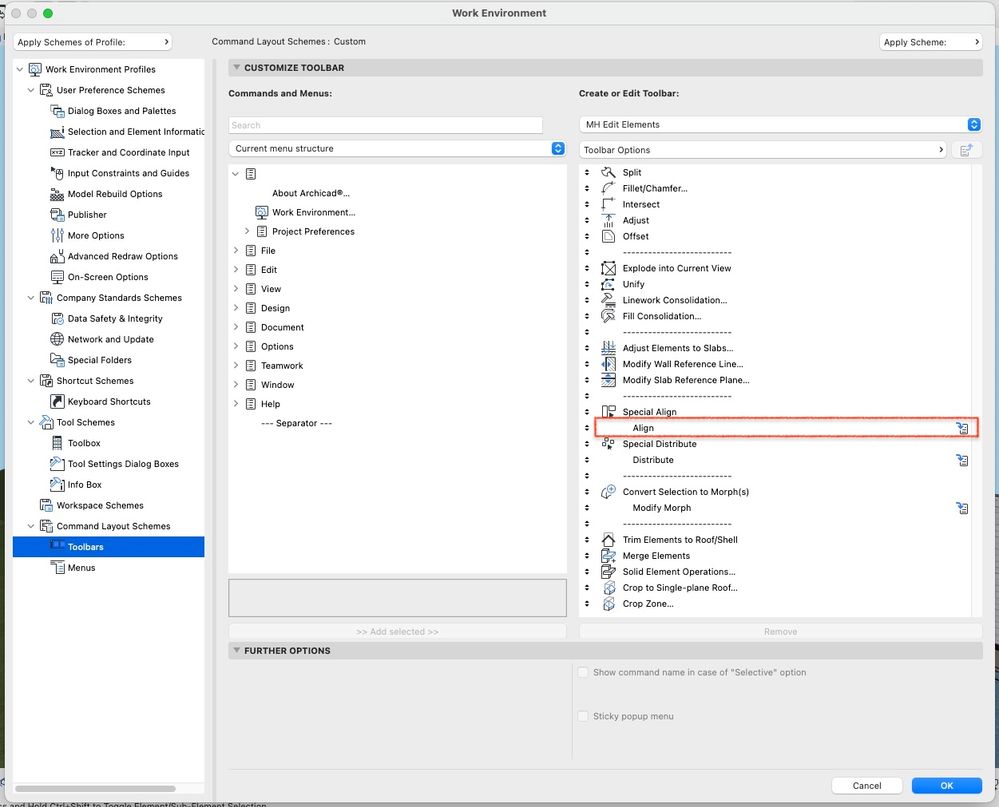This screenshot has width=999, height=807.
Task: Open the Current menu structure dropdown
Action: (x=397, y=148)
